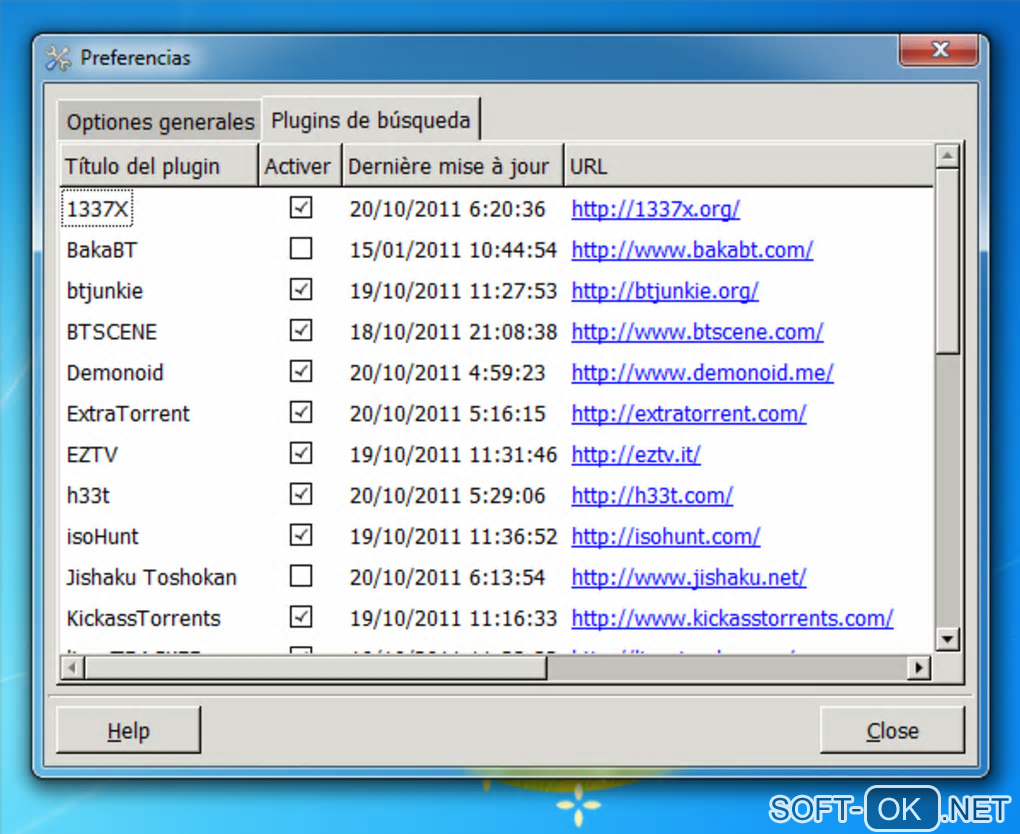Open the http://www.jishaku.net/ link
This screenshot has height=834, width=1020.
[689, 578]
